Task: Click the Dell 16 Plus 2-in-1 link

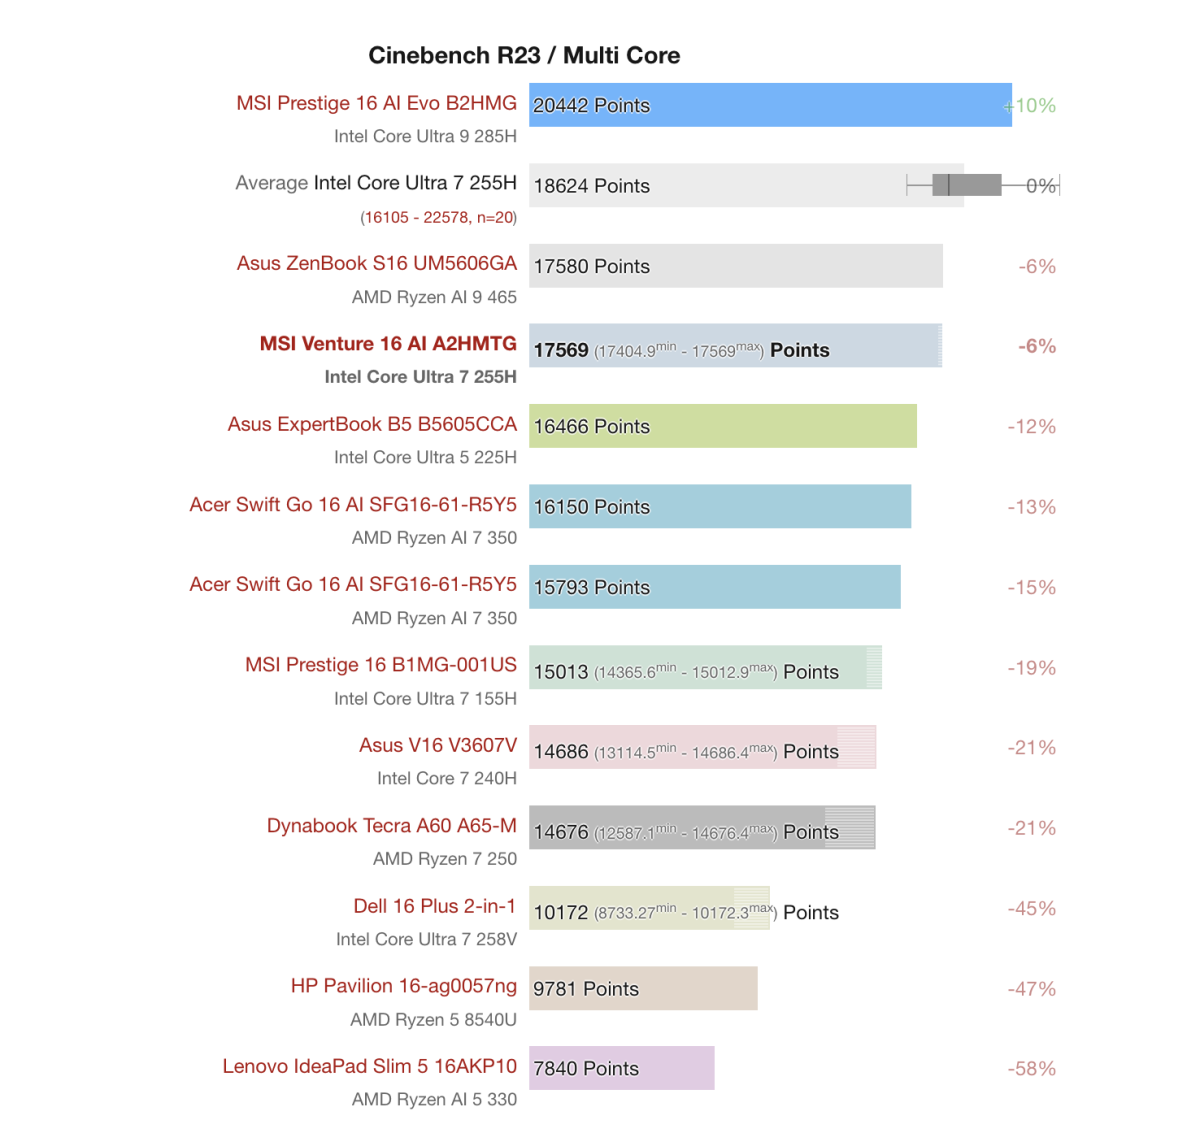Action: click(x=435, y=906)
